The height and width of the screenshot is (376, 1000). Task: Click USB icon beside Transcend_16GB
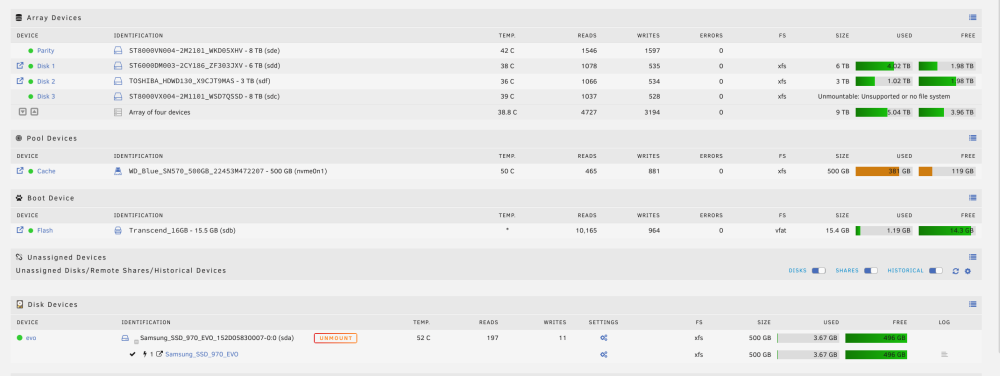117,230
